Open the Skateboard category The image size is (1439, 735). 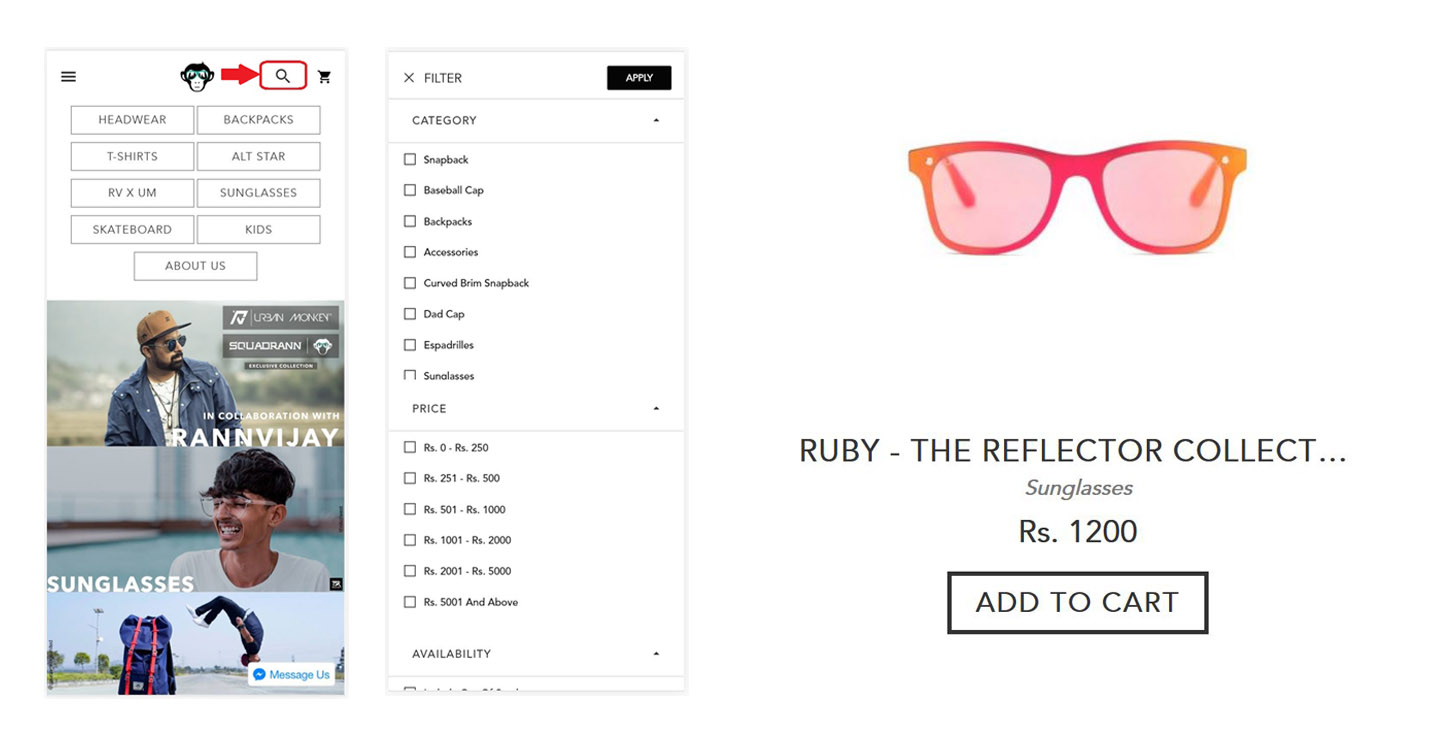tap(132, 230)
